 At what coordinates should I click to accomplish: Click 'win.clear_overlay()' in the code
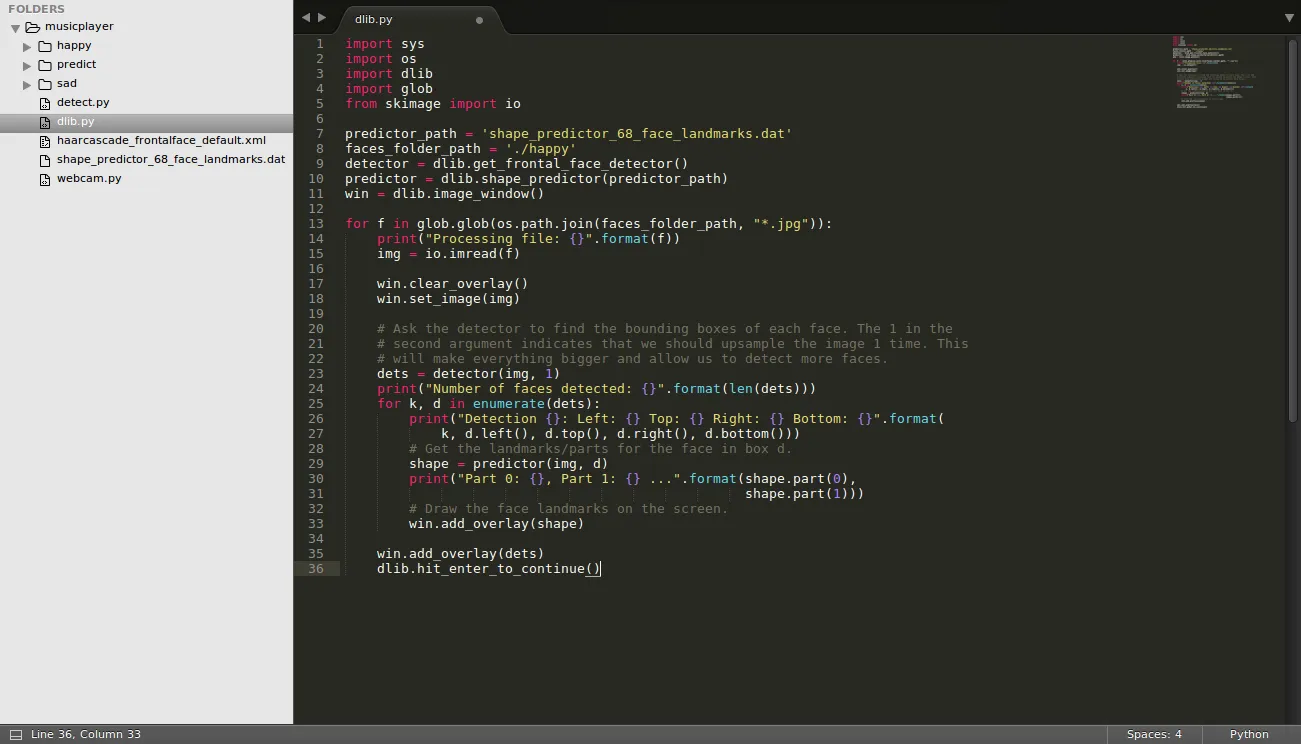point(453,284)
